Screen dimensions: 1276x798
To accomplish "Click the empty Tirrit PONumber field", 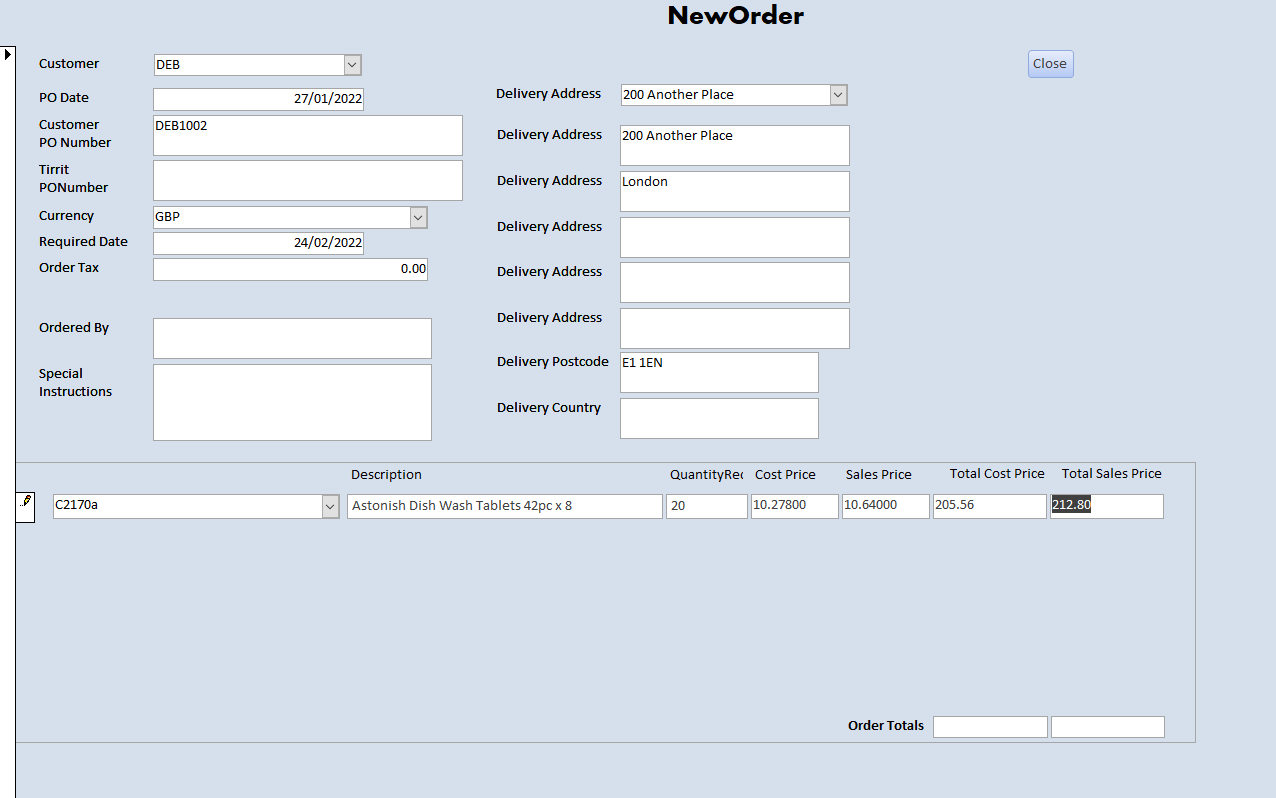I will click(x=308, y=180).
